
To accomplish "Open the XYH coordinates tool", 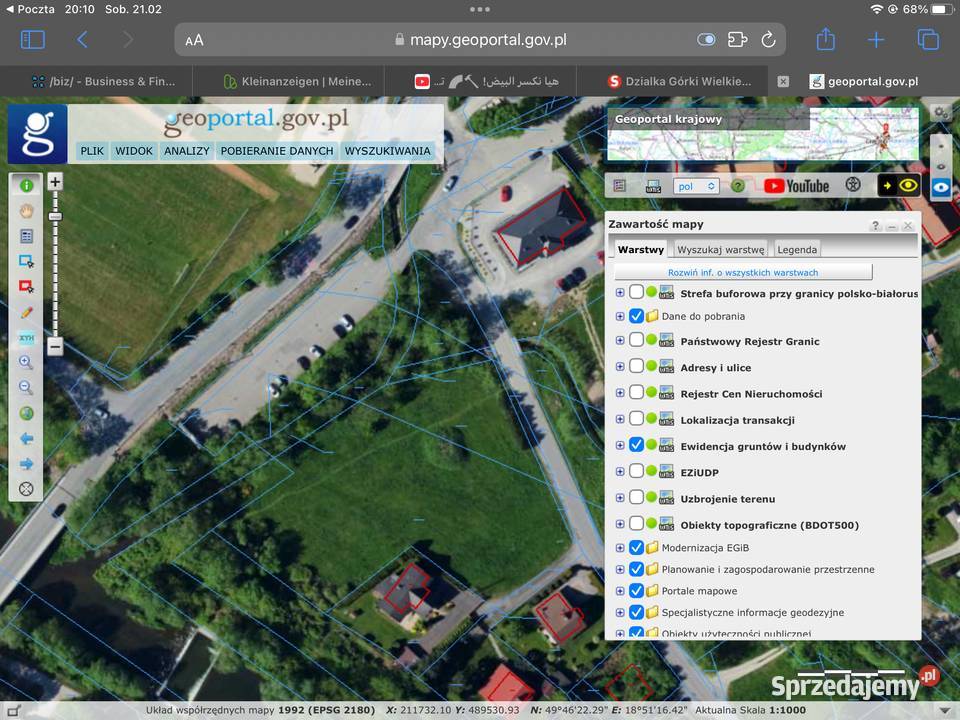I will 26,338.
